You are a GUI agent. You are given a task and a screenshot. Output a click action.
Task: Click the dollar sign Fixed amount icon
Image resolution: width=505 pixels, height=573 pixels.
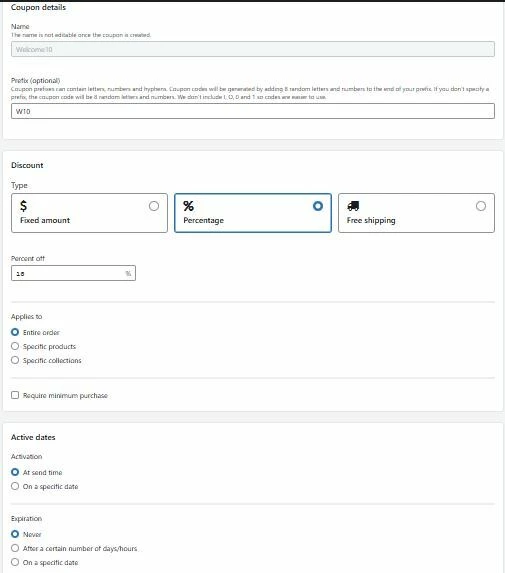point(23,206)
